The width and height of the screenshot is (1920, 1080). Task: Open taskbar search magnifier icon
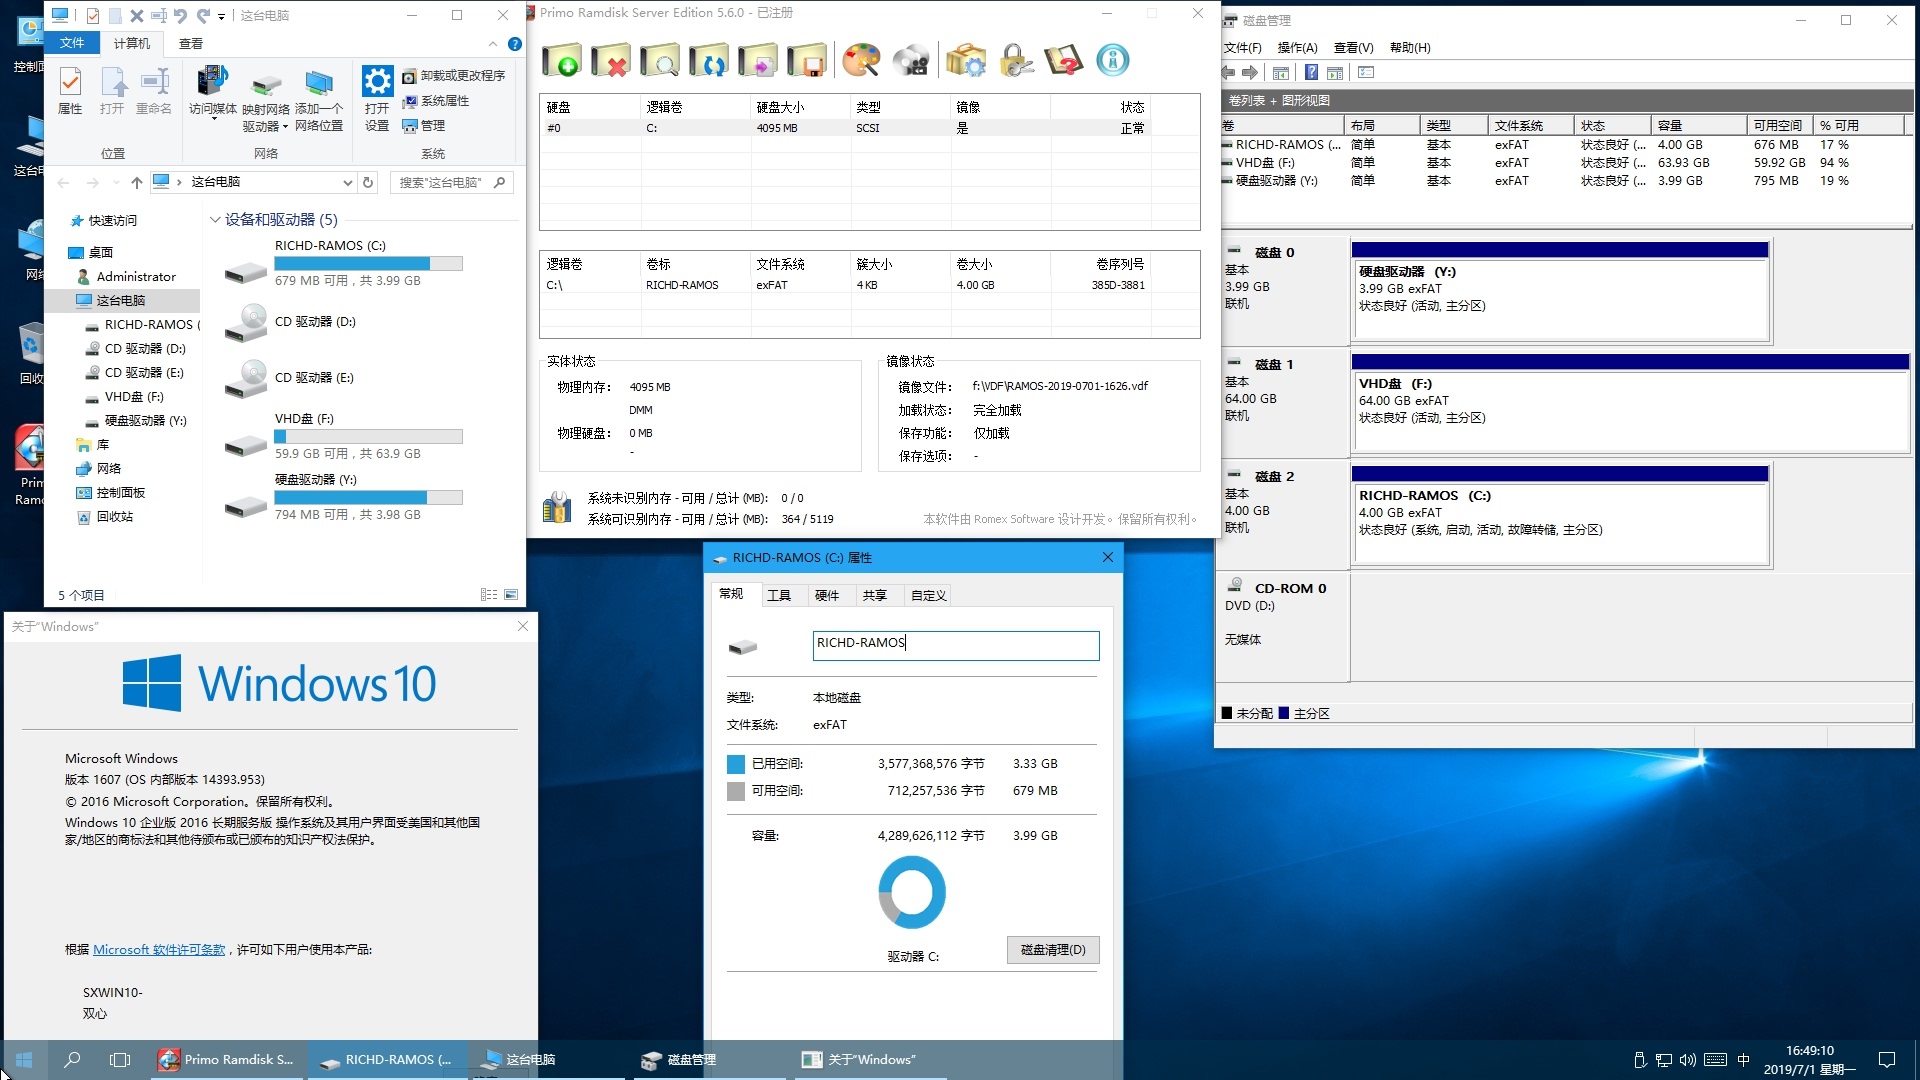pos(72,1060)
